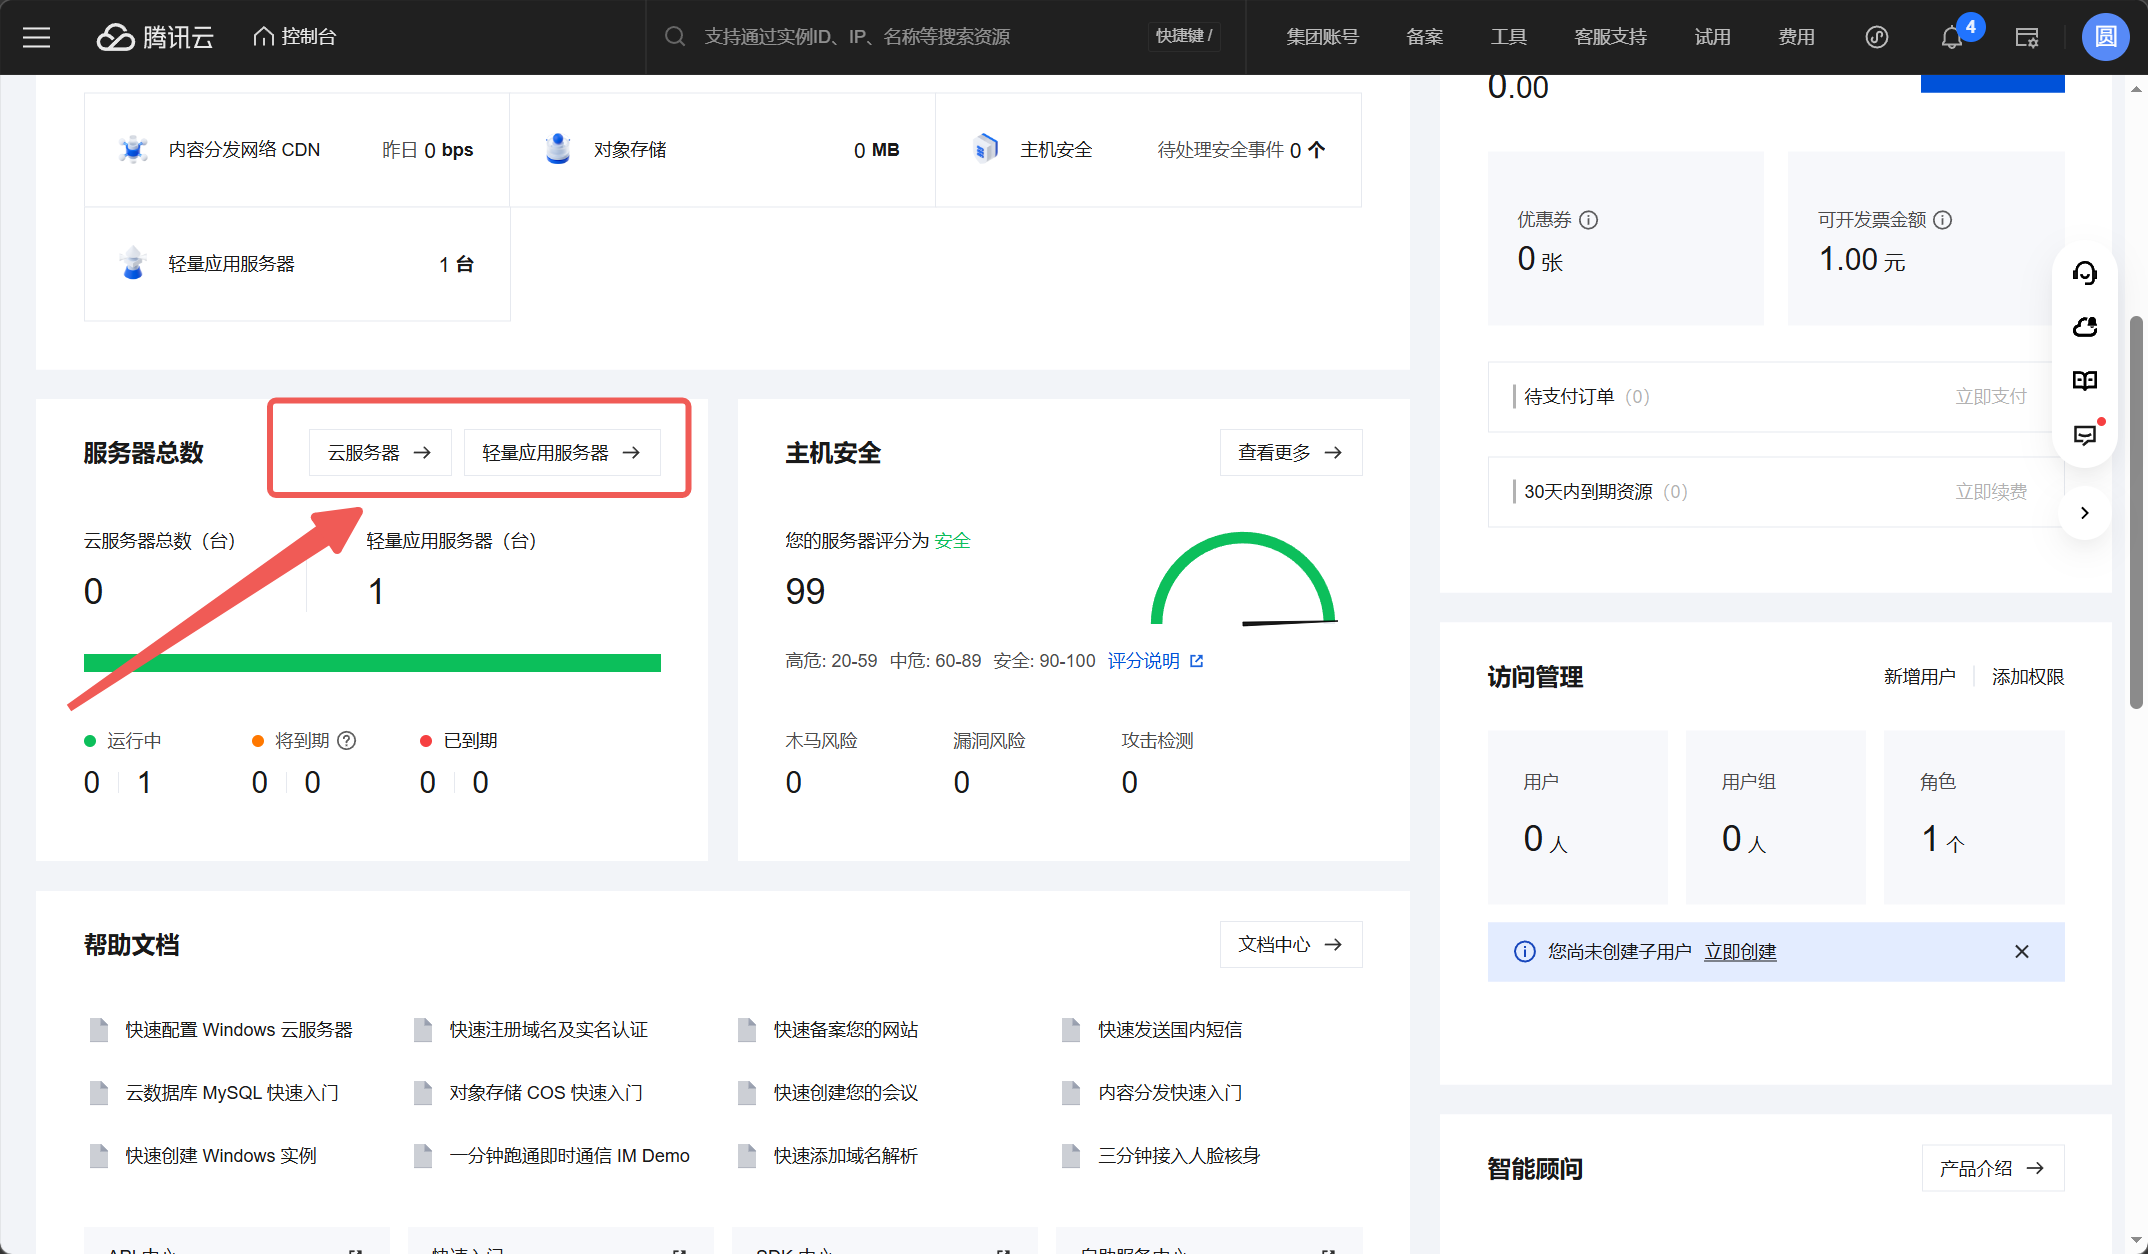Open the 费用 menu item

pos(1796,37)
